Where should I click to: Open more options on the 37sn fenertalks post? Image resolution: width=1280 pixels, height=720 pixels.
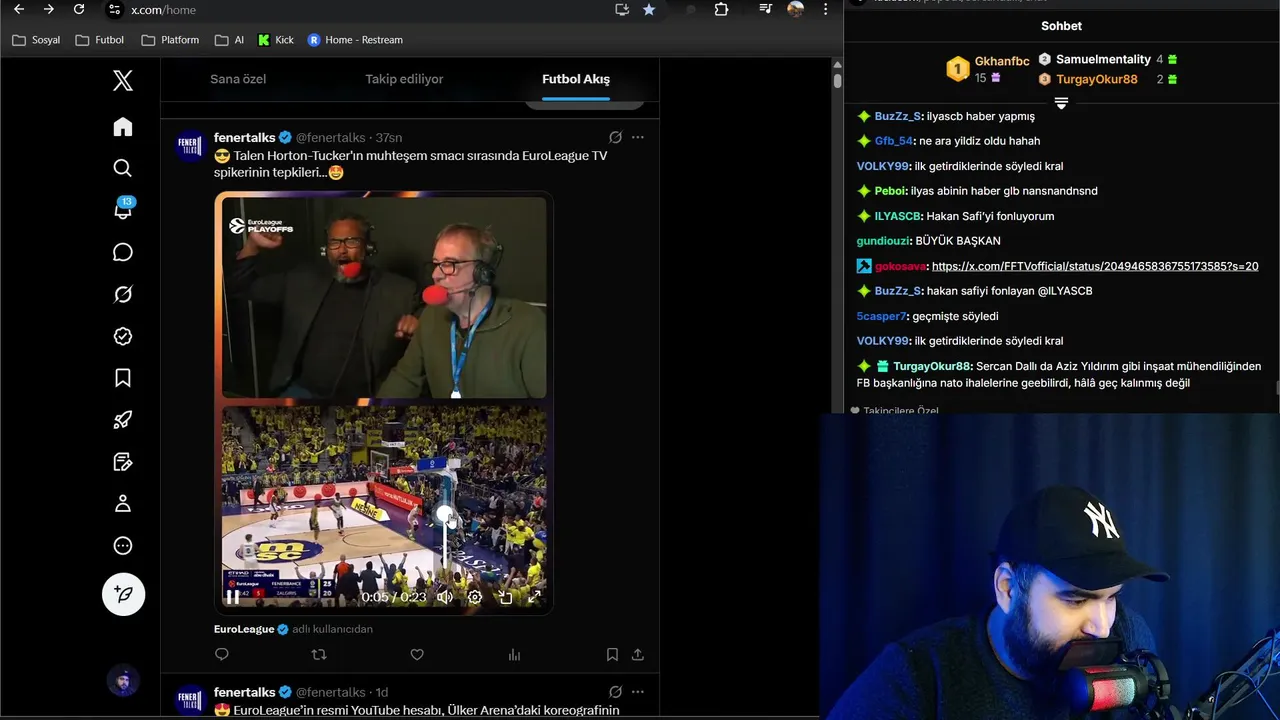click(x=638, y=137)
